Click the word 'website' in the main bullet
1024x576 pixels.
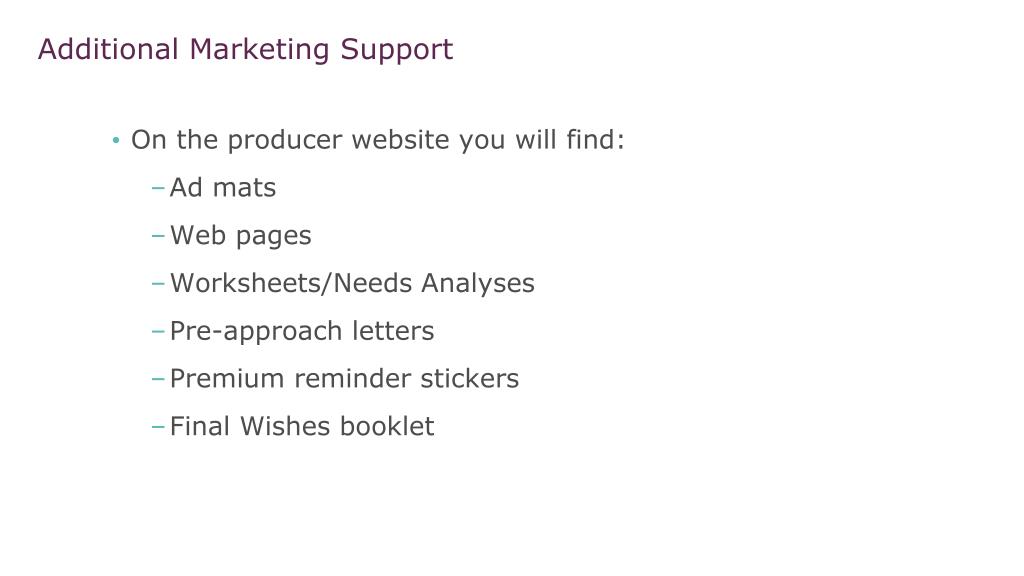pyautogui.click(x=400, y=140)
